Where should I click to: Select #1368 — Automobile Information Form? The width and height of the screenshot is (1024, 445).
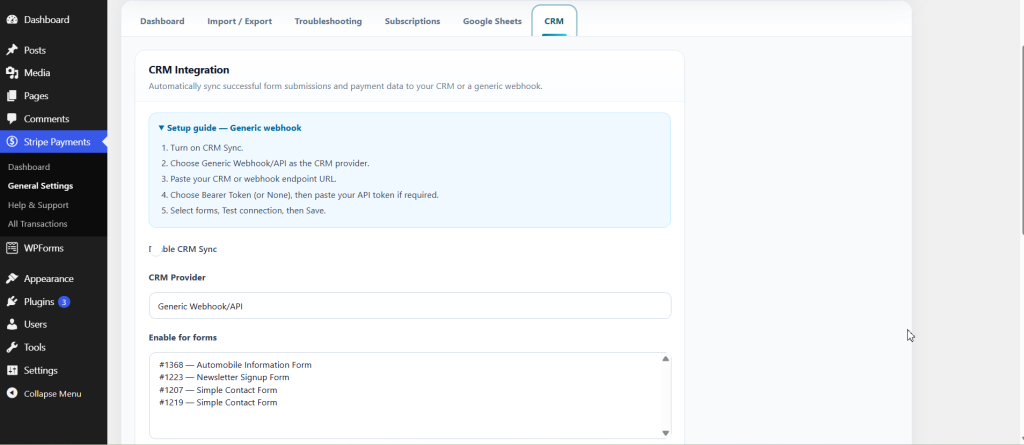pyautogui.click(x=235, y=365)
